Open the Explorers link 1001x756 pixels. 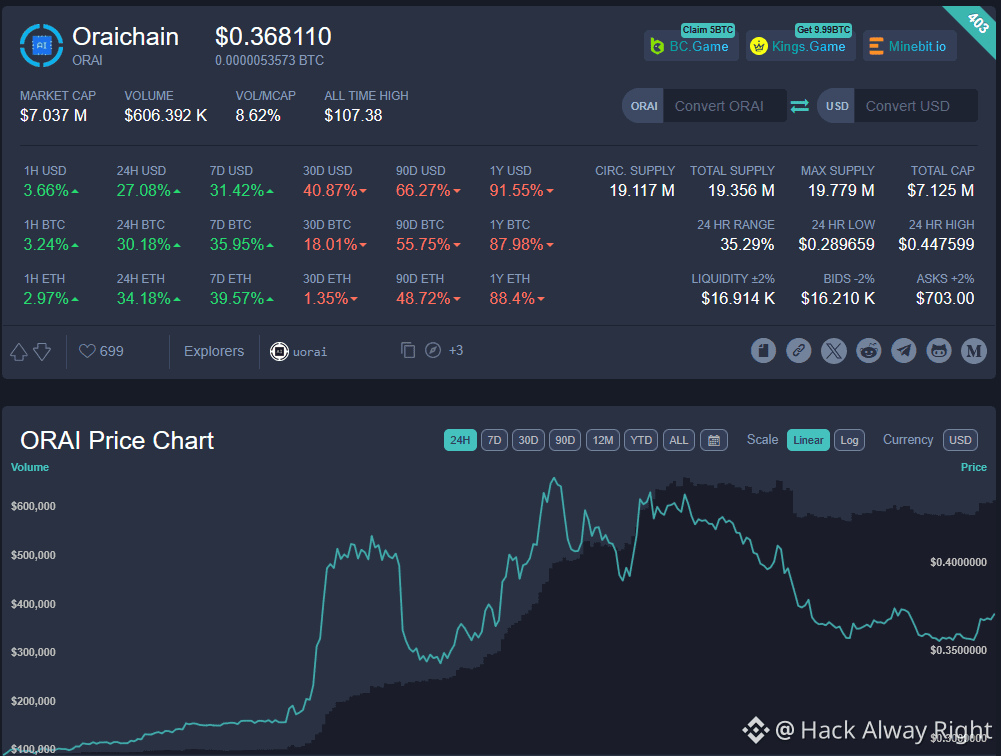(x=214, y=351)
